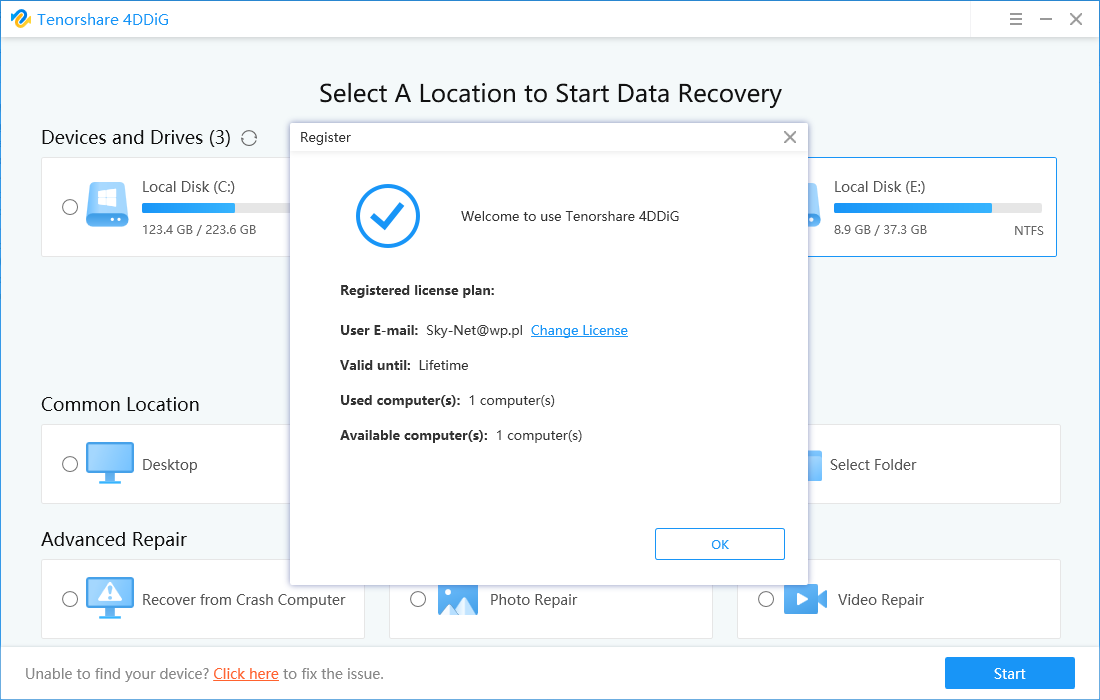Image resolution: width=1100 pixels, height=700 pixels.
Task: Click Local Disk (C:) usage bar
Action: (216, 208)
